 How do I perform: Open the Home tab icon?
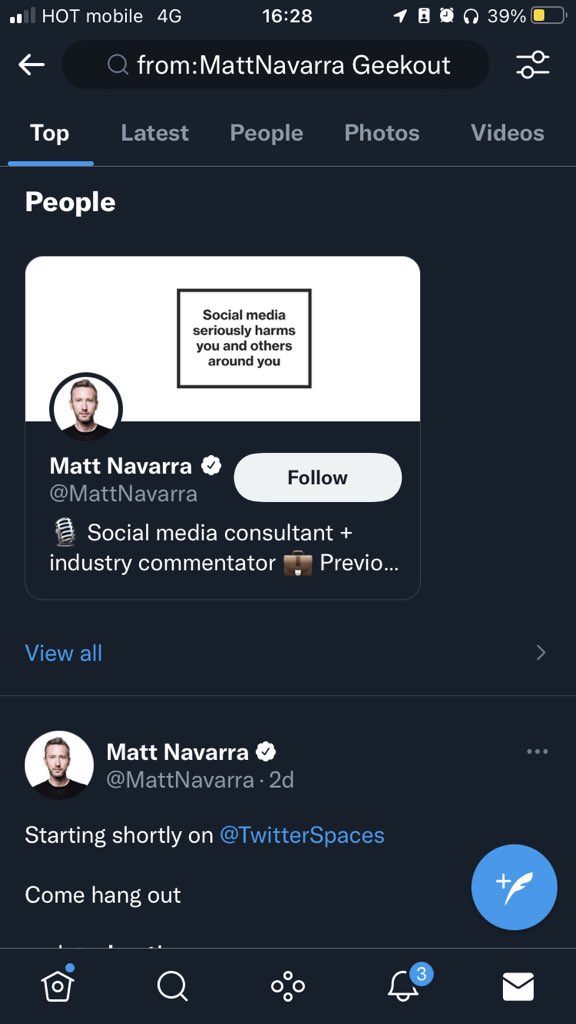pyautogui.click(x=57, y=985)
